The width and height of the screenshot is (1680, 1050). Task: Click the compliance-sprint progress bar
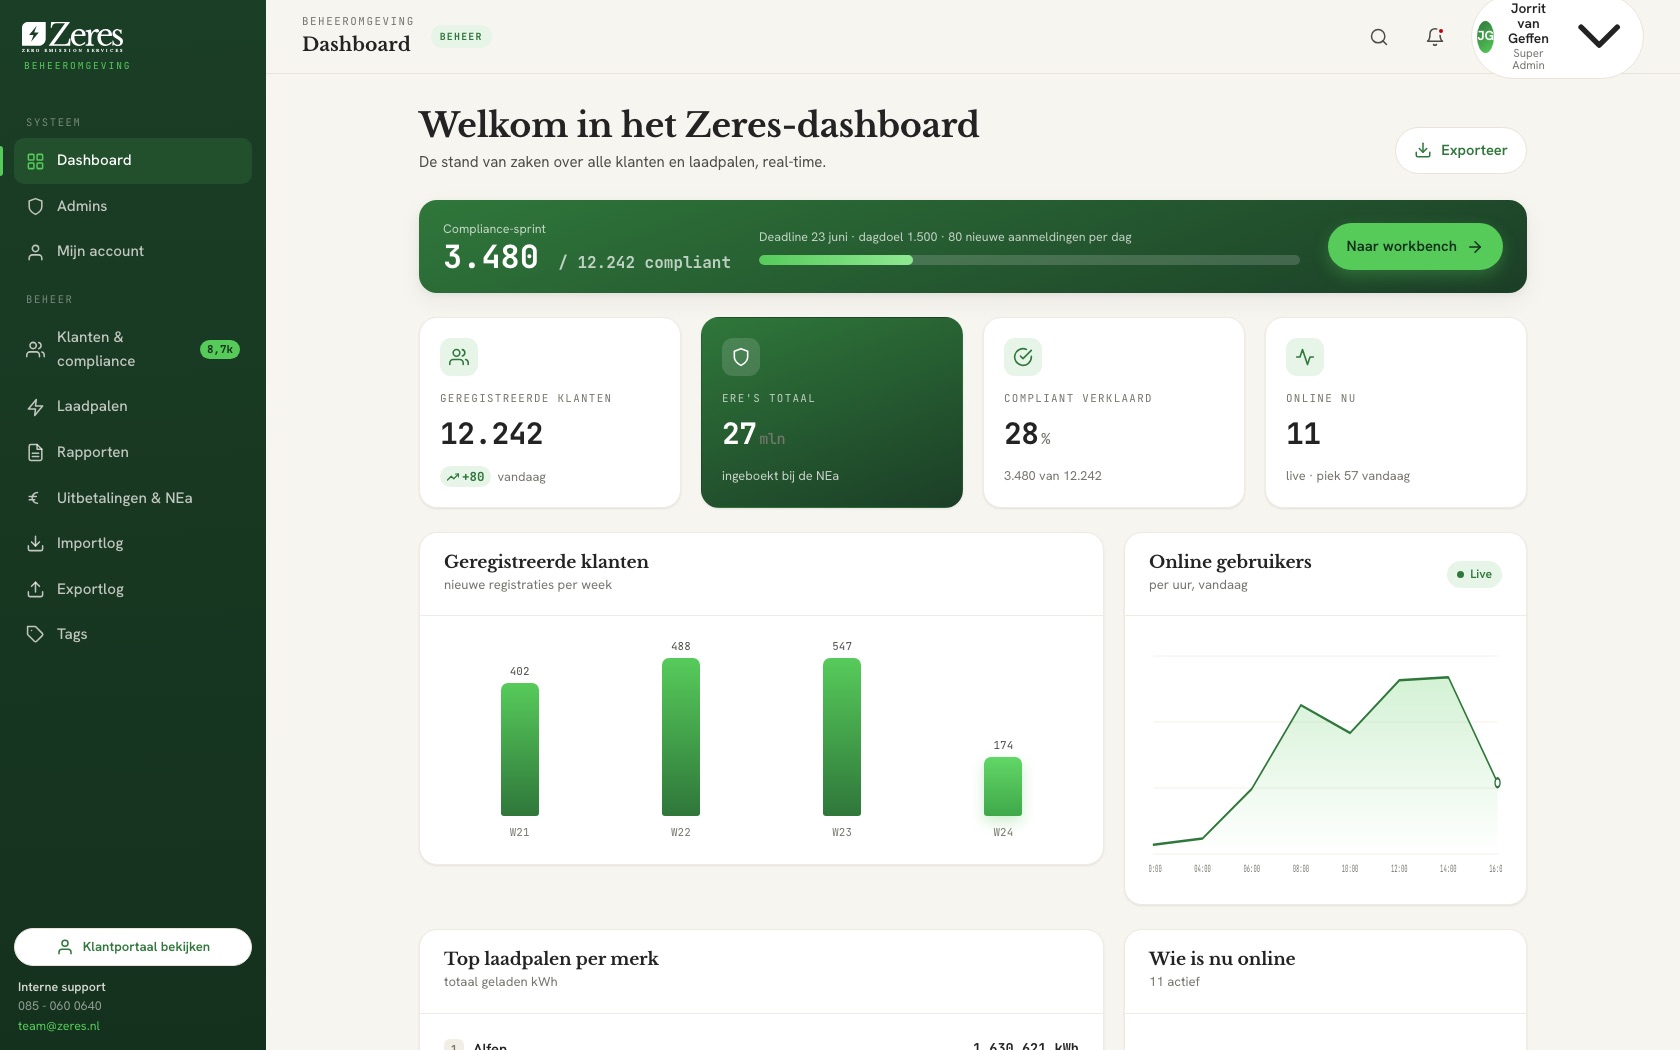(1029, 260)
